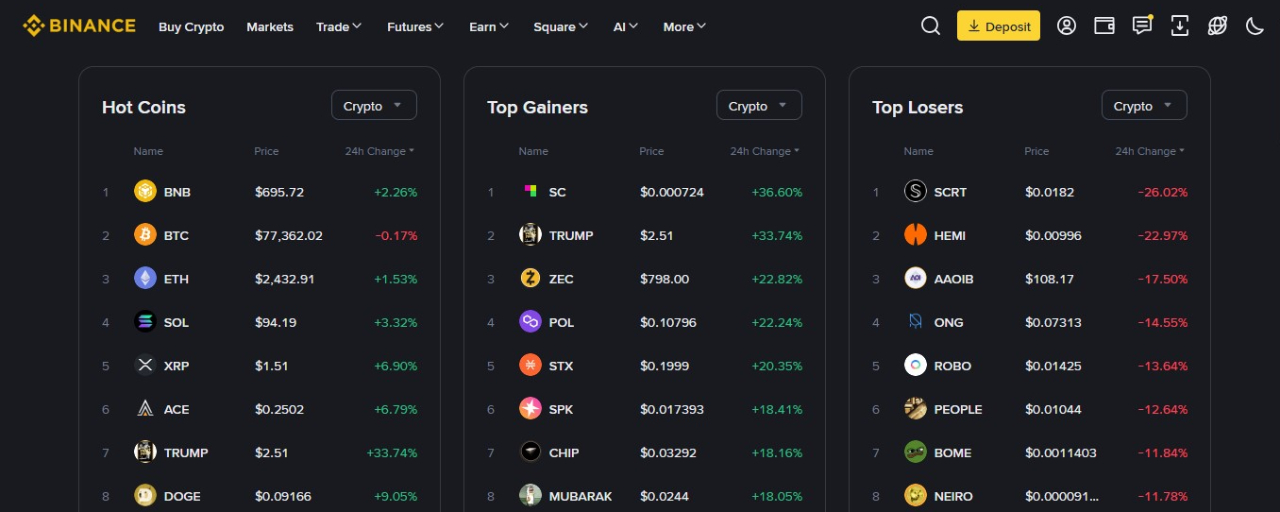
Task: Open the chat messages icon
Action: coord(1142,26)
